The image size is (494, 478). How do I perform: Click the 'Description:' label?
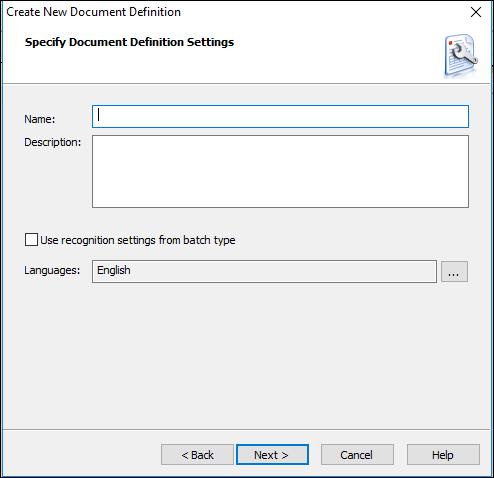53,142
